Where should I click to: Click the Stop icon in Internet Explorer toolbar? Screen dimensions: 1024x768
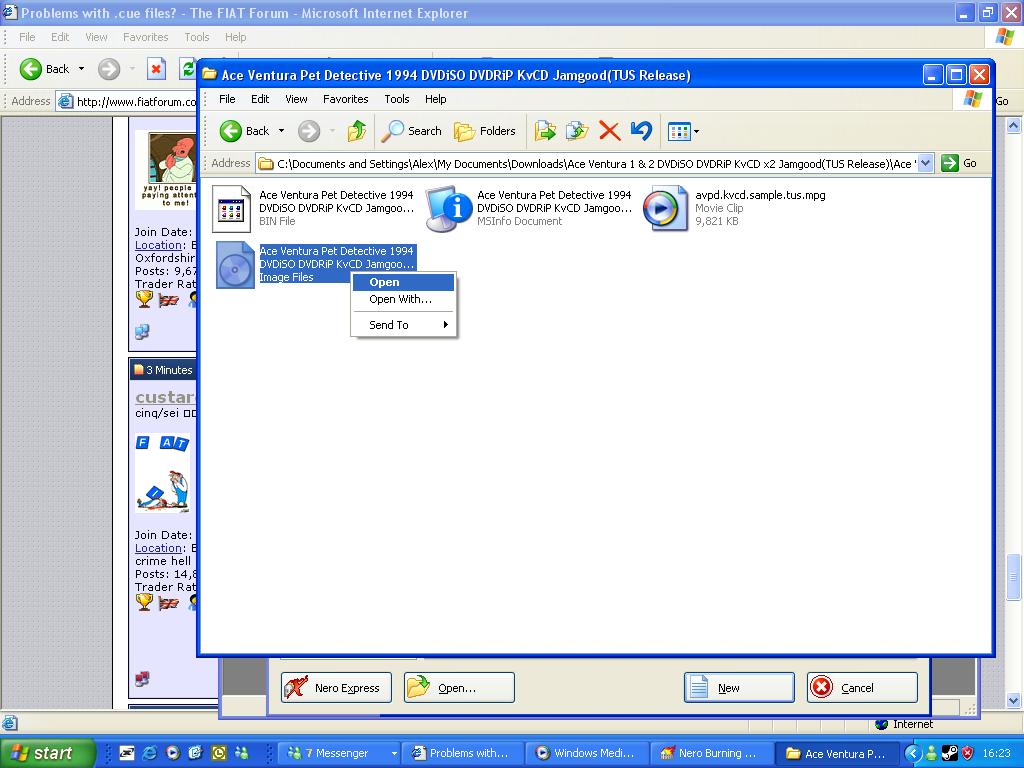pos(156,69)
